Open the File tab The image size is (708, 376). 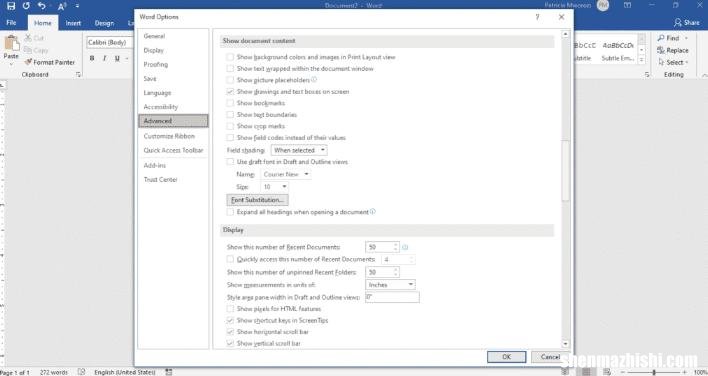pos(11,23)
